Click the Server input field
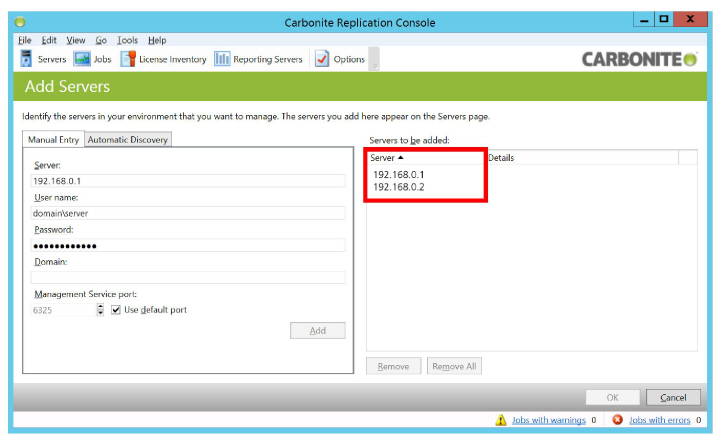This screenshot has width=720, height=441. (x=188, y=181)
